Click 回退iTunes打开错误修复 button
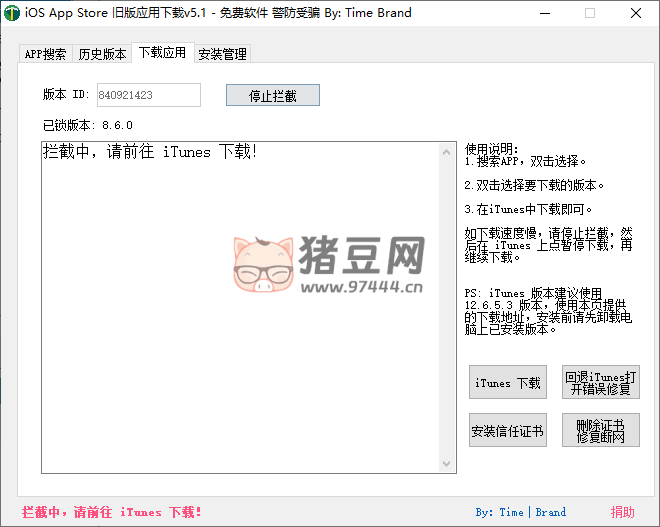Screen dimensions: 660x527 [600, 383]
